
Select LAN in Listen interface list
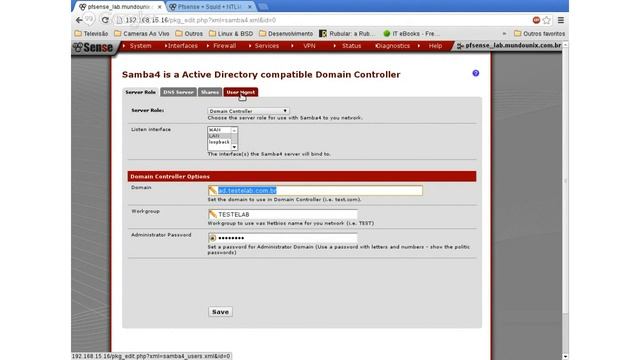[x=219, y=136]
